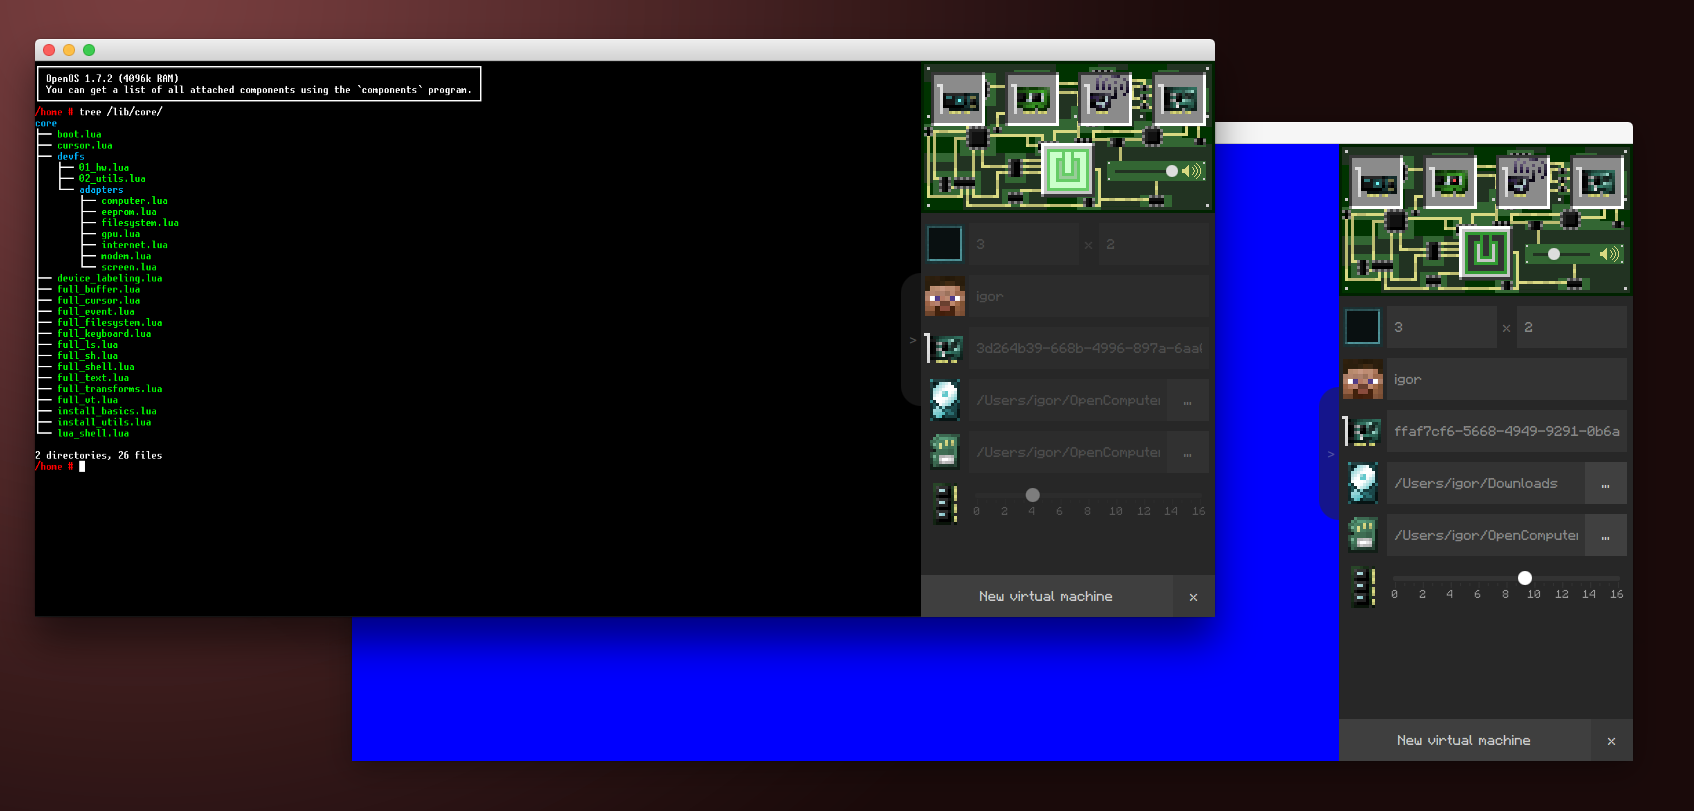Click the hard drive icon in terminal window
Image resolution: width=1694 pixels, height=811 pixels.
[x=944, y=400]
